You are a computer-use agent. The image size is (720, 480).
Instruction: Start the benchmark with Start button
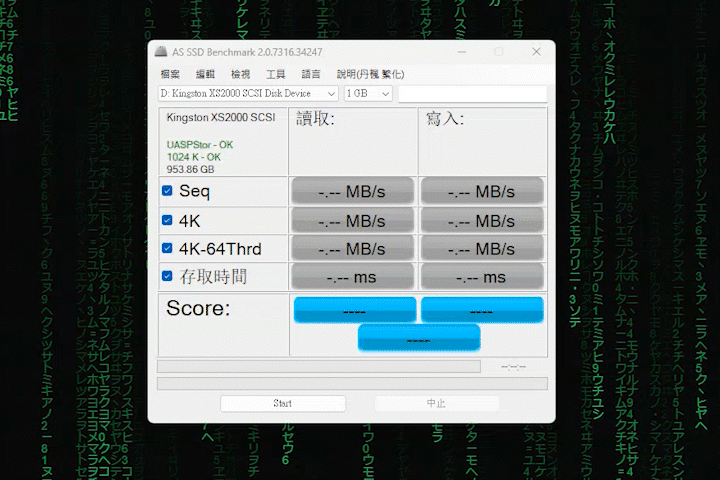283,403
